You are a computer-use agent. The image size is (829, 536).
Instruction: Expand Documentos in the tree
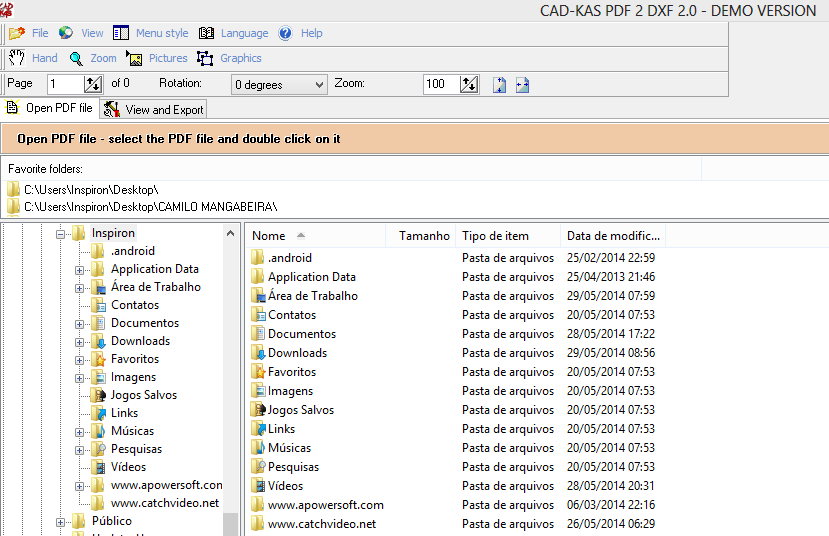click(79, 324)
